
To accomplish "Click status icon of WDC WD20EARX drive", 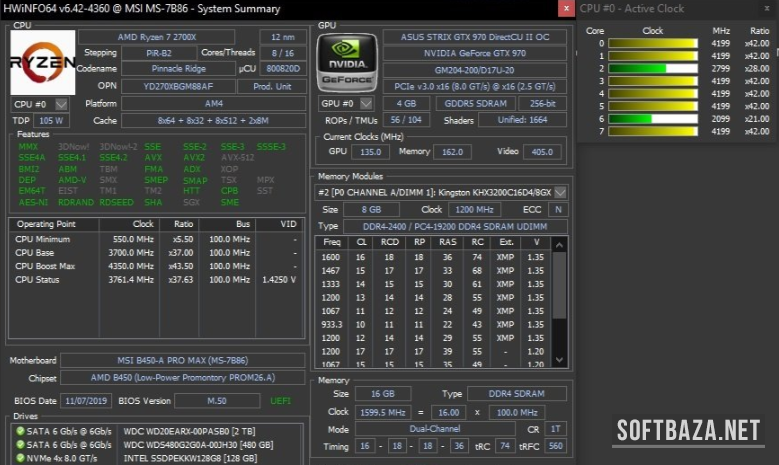I will (20, 430).
